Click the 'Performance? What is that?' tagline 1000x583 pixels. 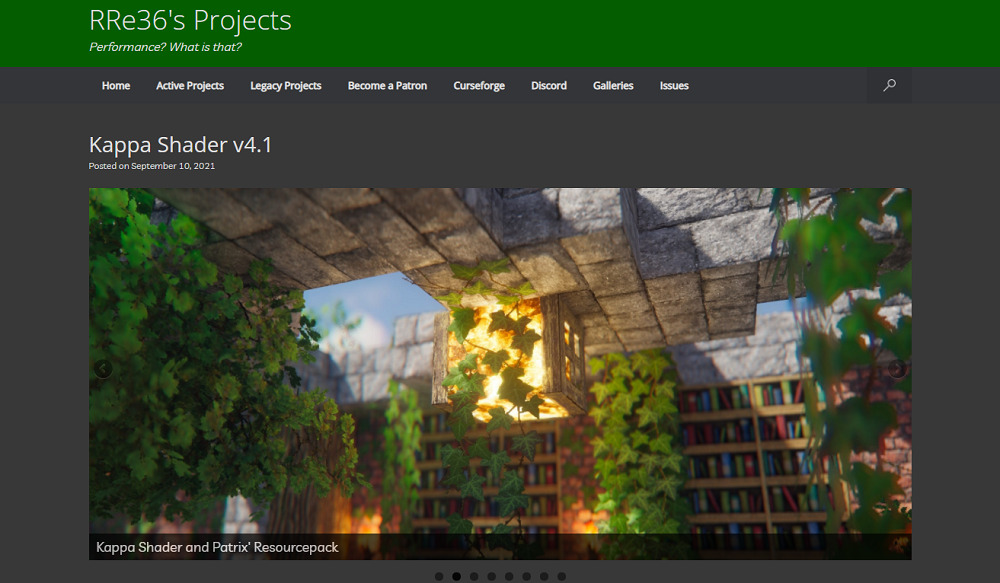click(x=165, y=47)
